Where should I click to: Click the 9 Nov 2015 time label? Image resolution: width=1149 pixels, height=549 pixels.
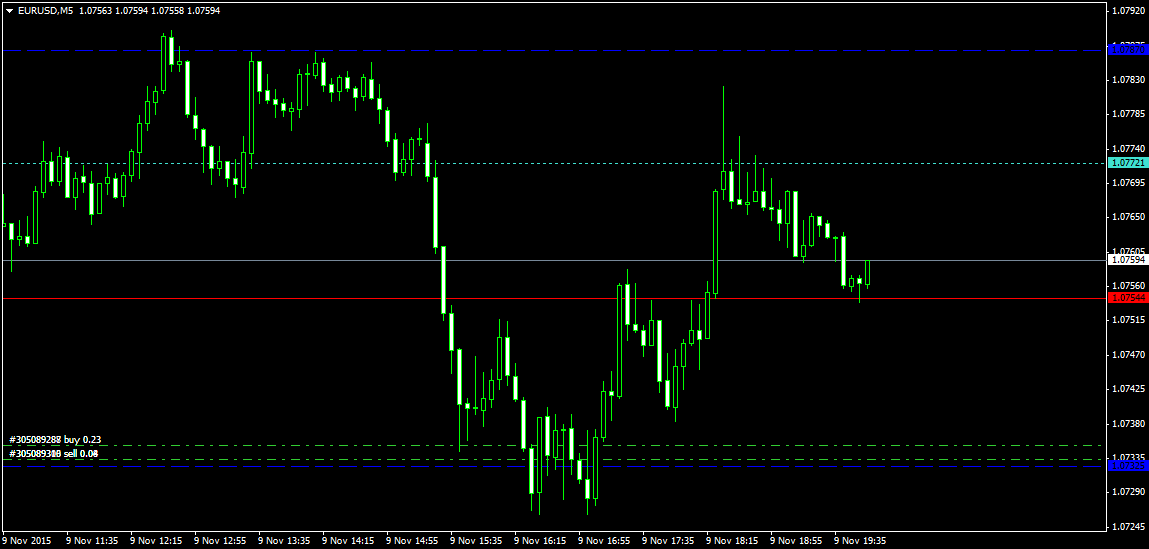click(27, 540)
